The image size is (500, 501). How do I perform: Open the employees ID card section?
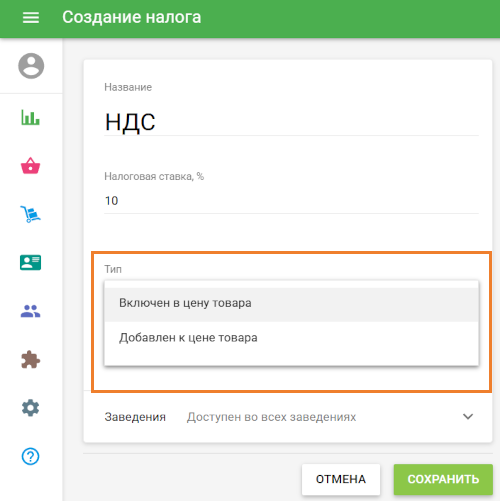pyautogui.click(x=30, y=263)
